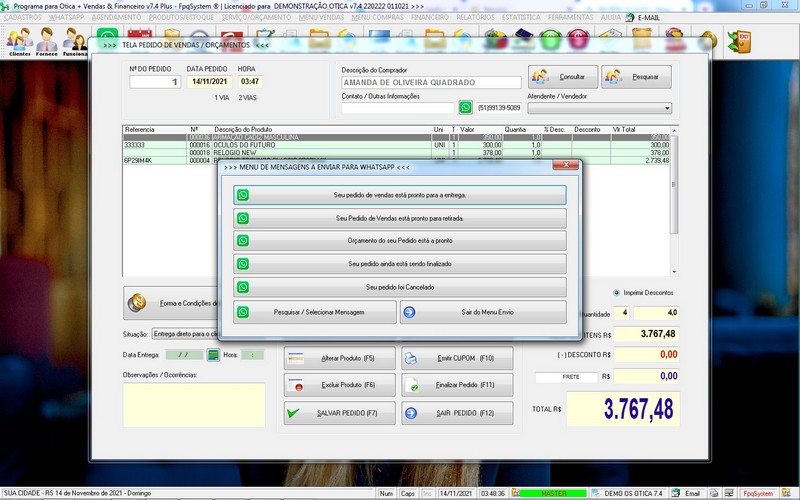Open the ESTATISTICA menu
The image size is (800, 500).
pos(521,17)
